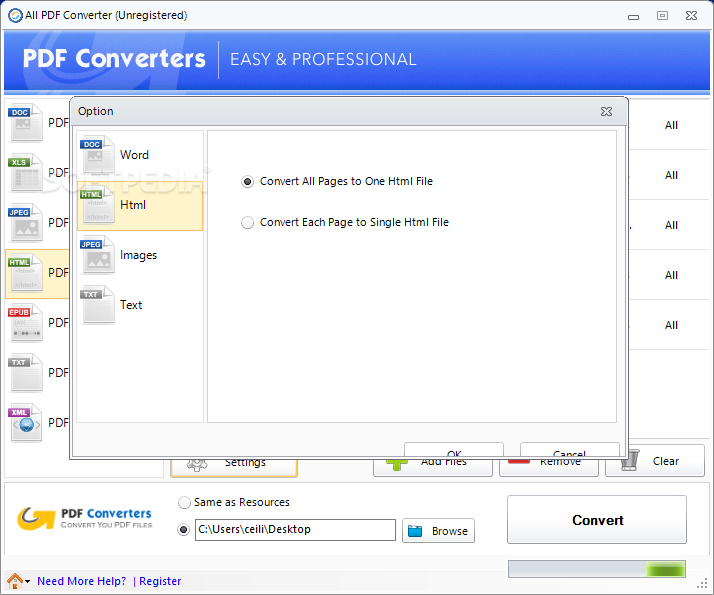Select the PDF to EPUB converter icon
The width and height of the screenshot is (714, 595).
26,323
